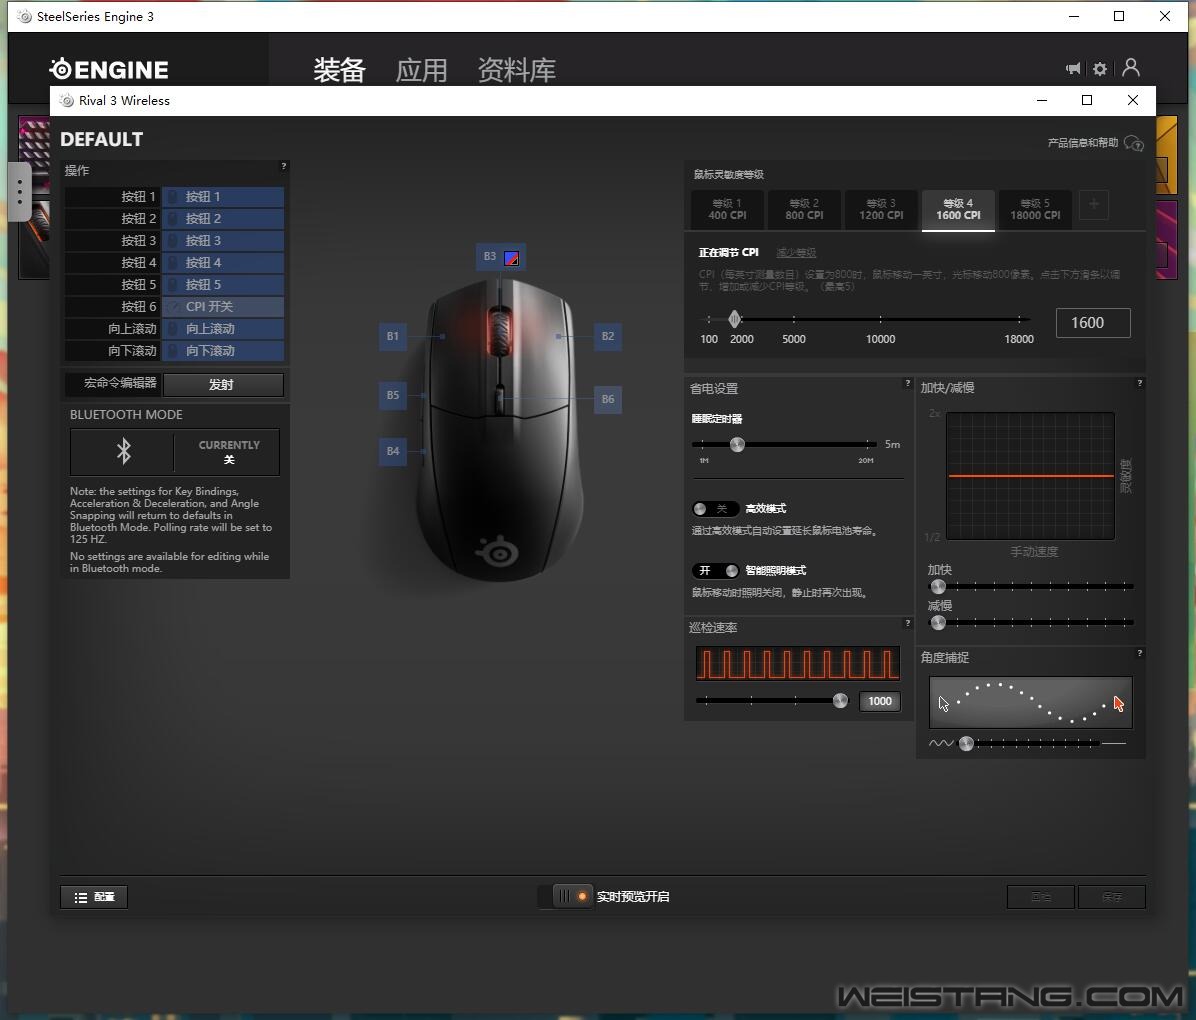The image size is (1196, 1020).
Task: Open the 向下滚动 scroll down binding
Action: [x=223, y=351]
